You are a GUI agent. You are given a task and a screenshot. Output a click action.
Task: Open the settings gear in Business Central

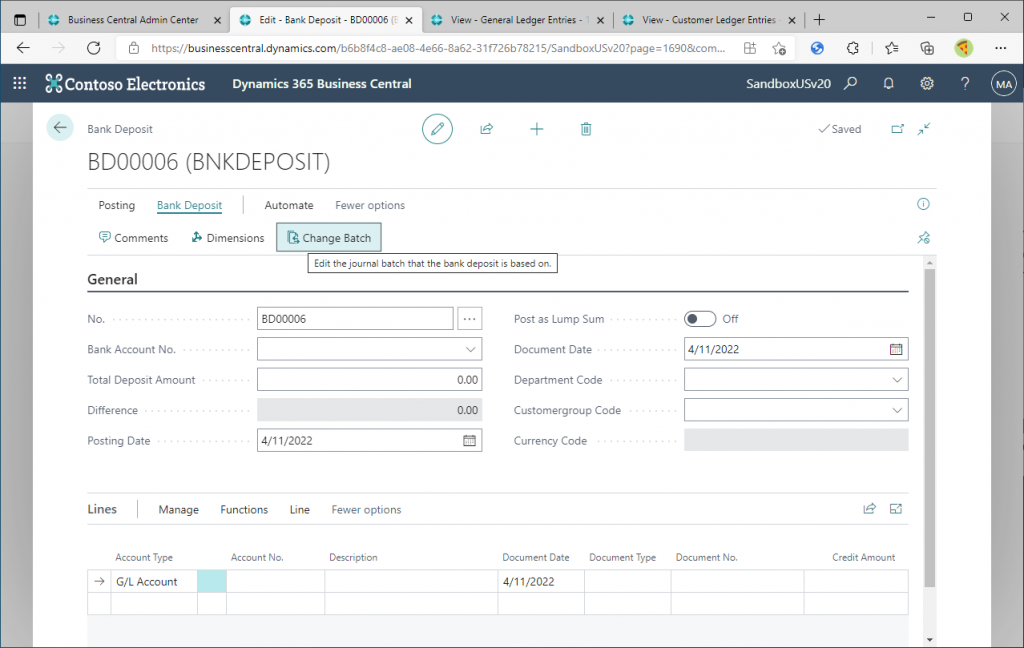[927, 83]
